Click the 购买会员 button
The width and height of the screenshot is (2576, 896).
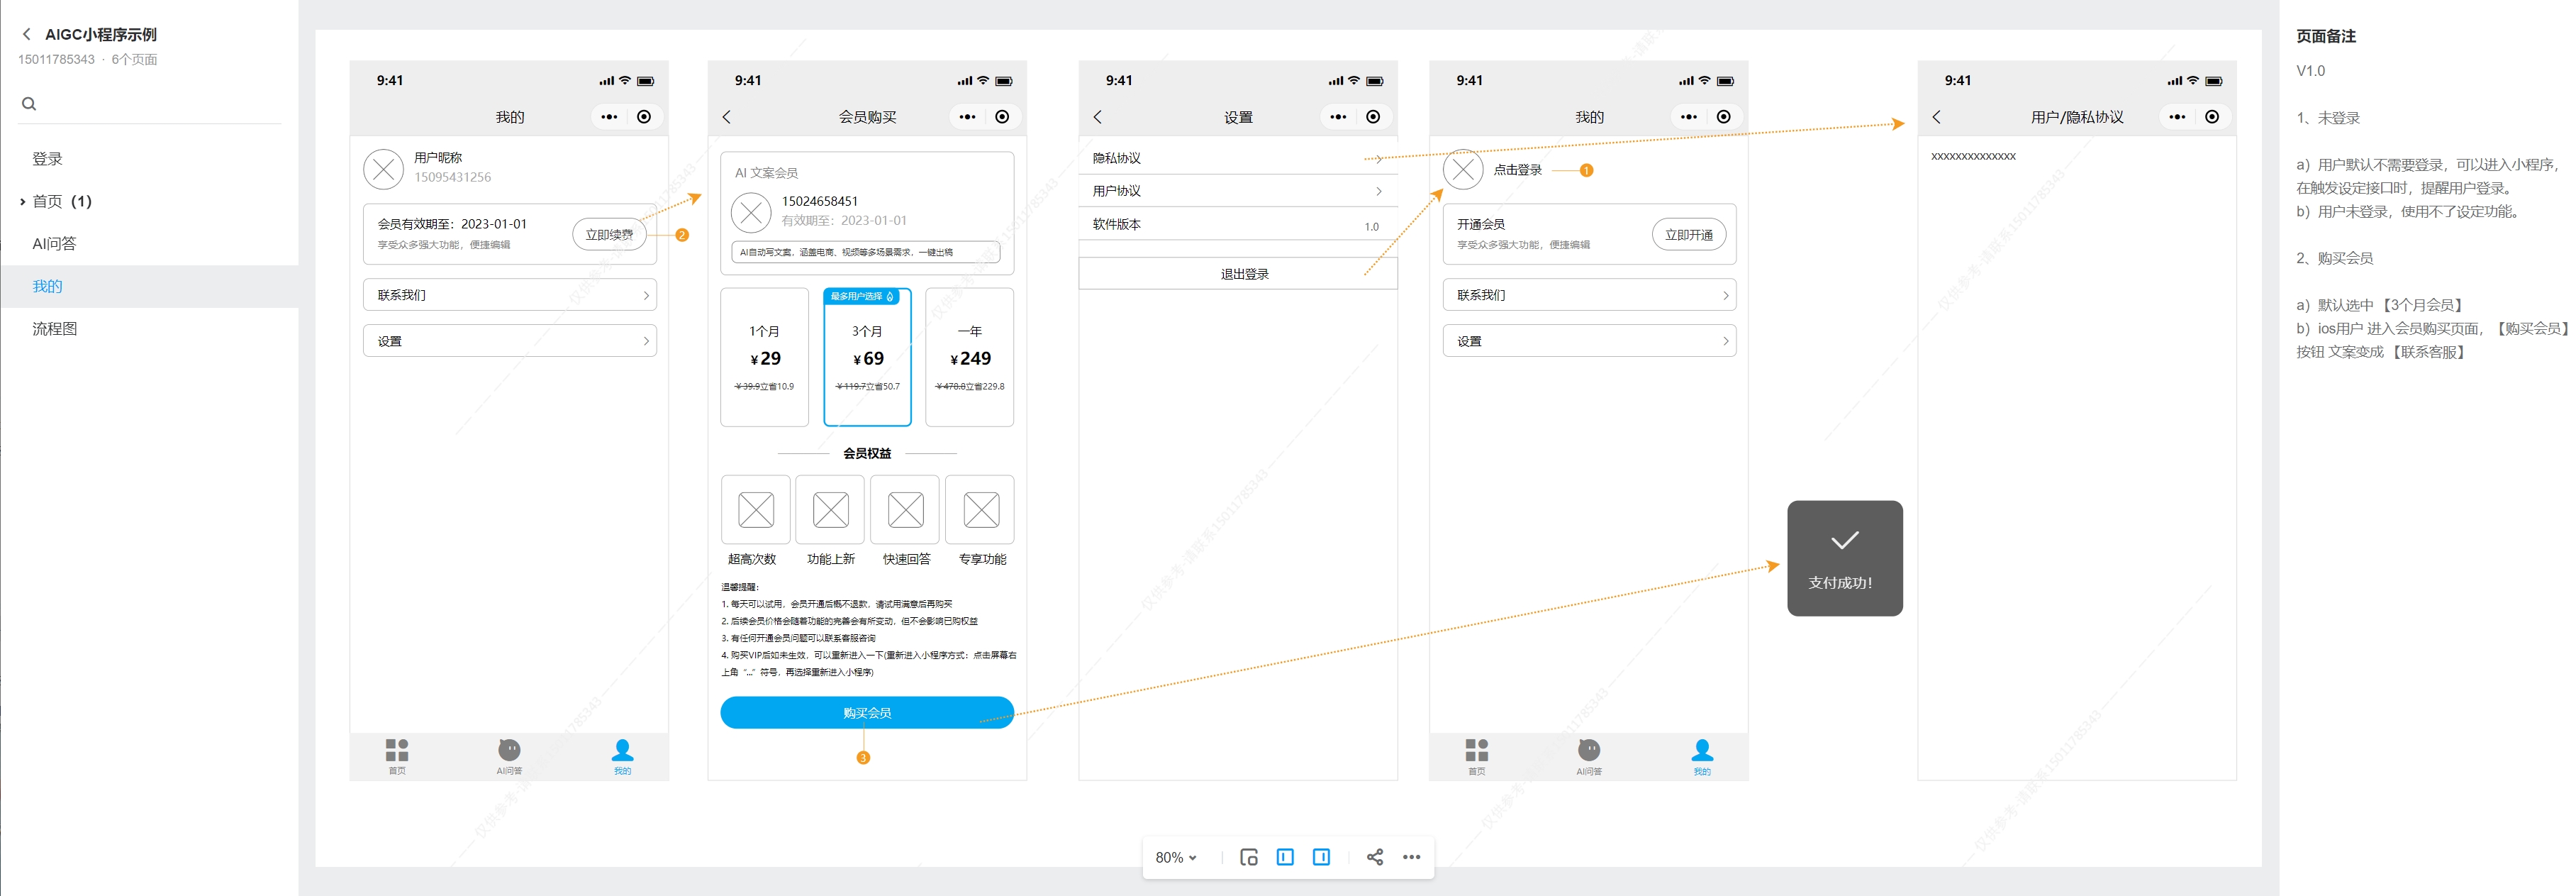[867, 713]
